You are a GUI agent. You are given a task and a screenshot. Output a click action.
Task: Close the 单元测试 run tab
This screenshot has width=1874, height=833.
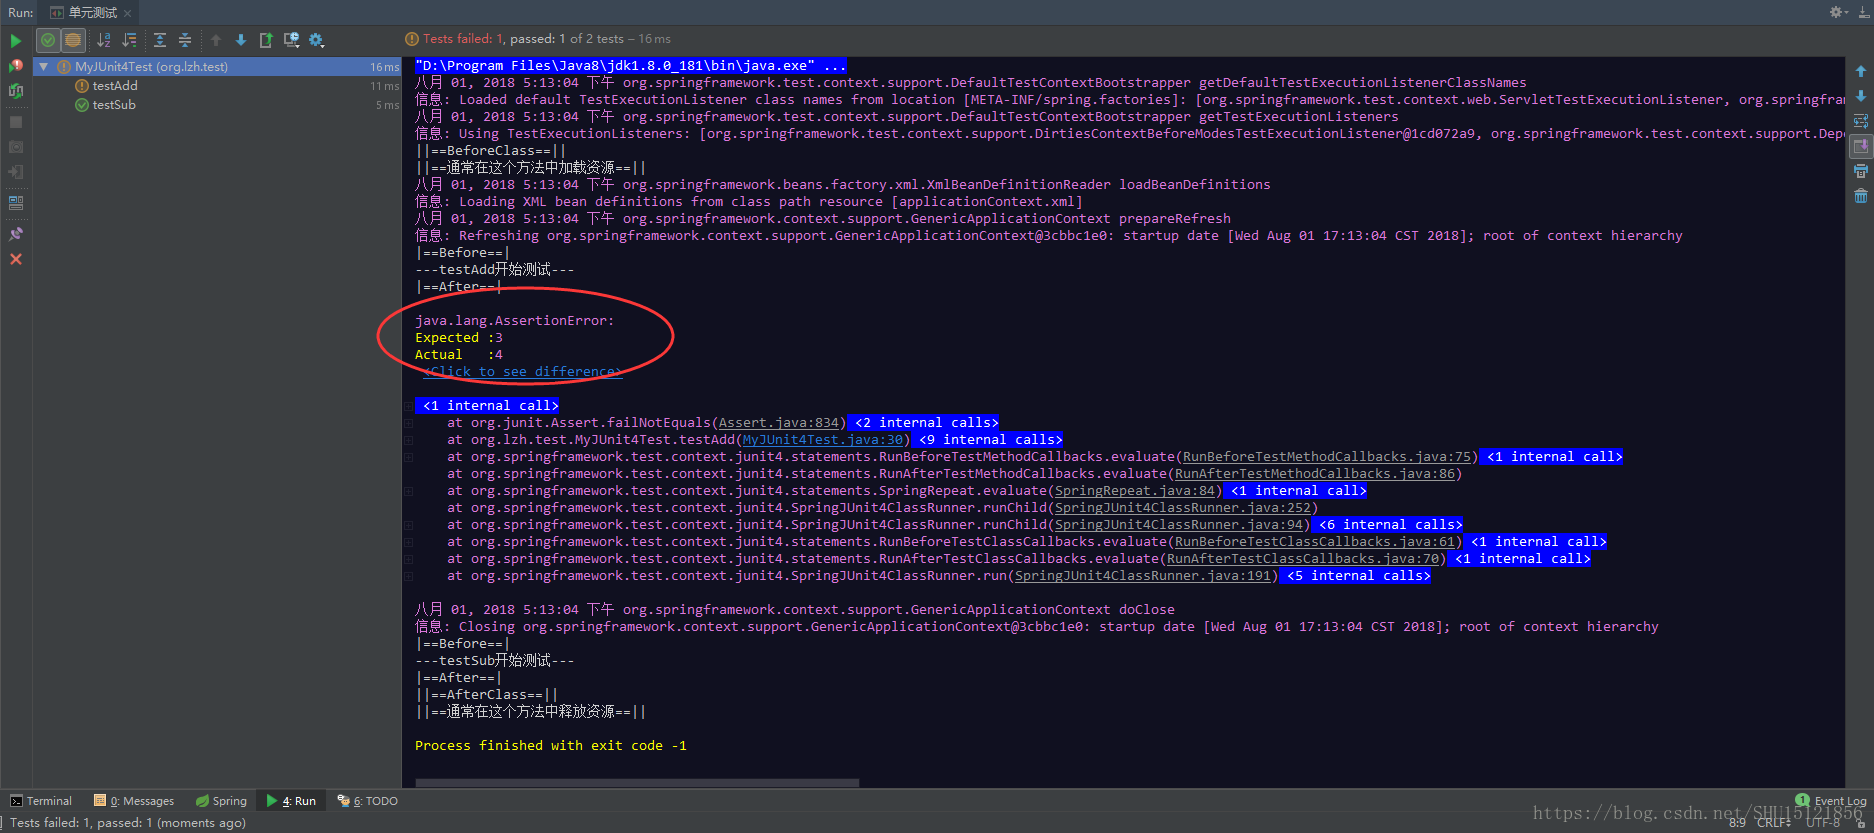coord(128,13)
